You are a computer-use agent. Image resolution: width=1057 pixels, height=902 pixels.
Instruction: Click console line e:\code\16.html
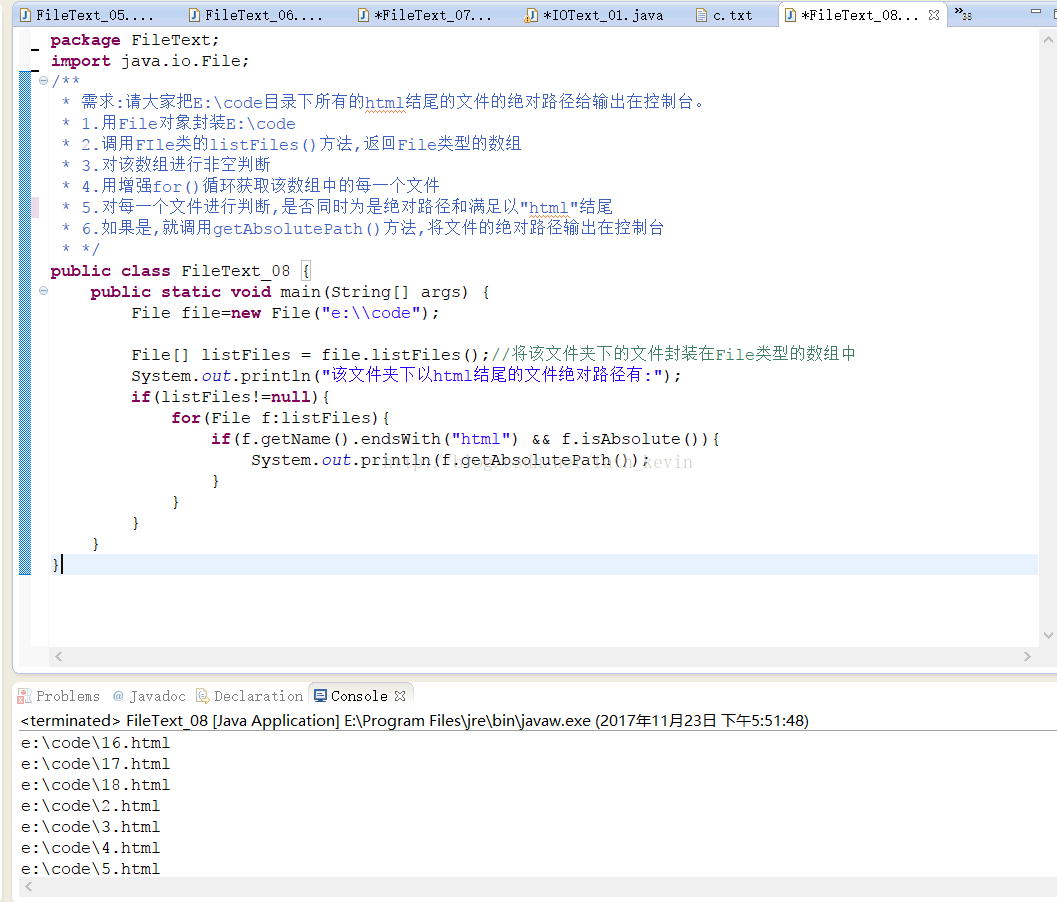click(96, 743)
